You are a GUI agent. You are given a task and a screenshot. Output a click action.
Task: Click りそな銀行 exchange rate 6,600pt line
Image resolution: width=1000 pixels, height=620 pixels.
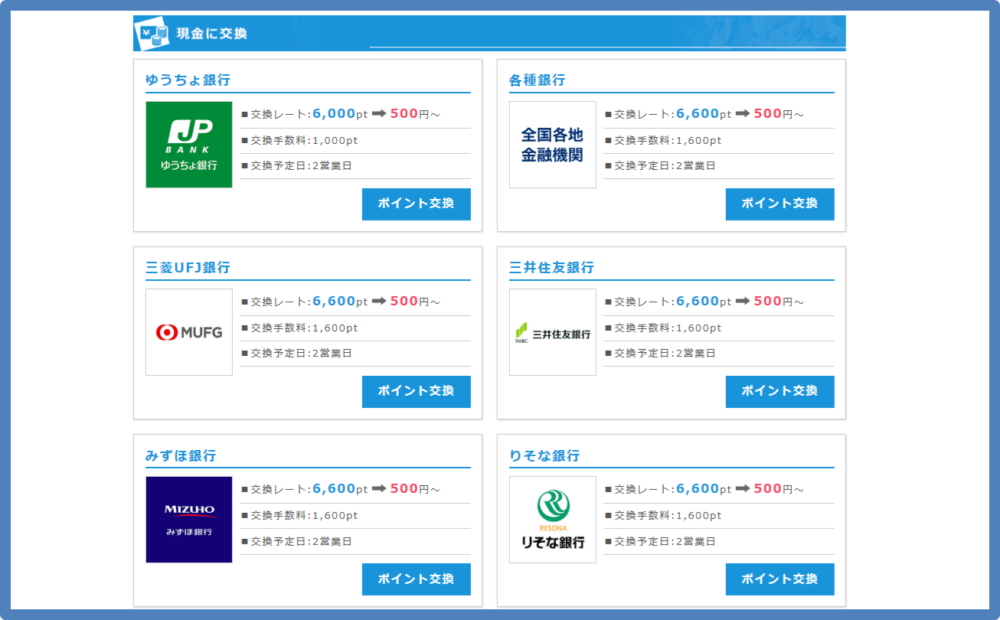[x=705, y=489]
